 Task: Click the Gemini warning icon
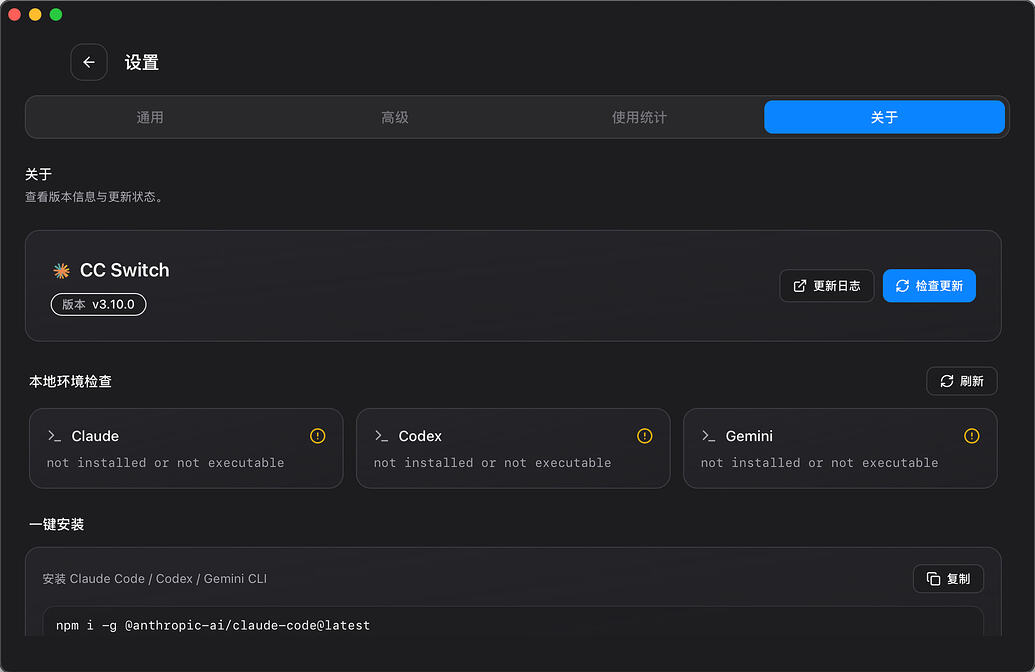(x=972, y=436)
